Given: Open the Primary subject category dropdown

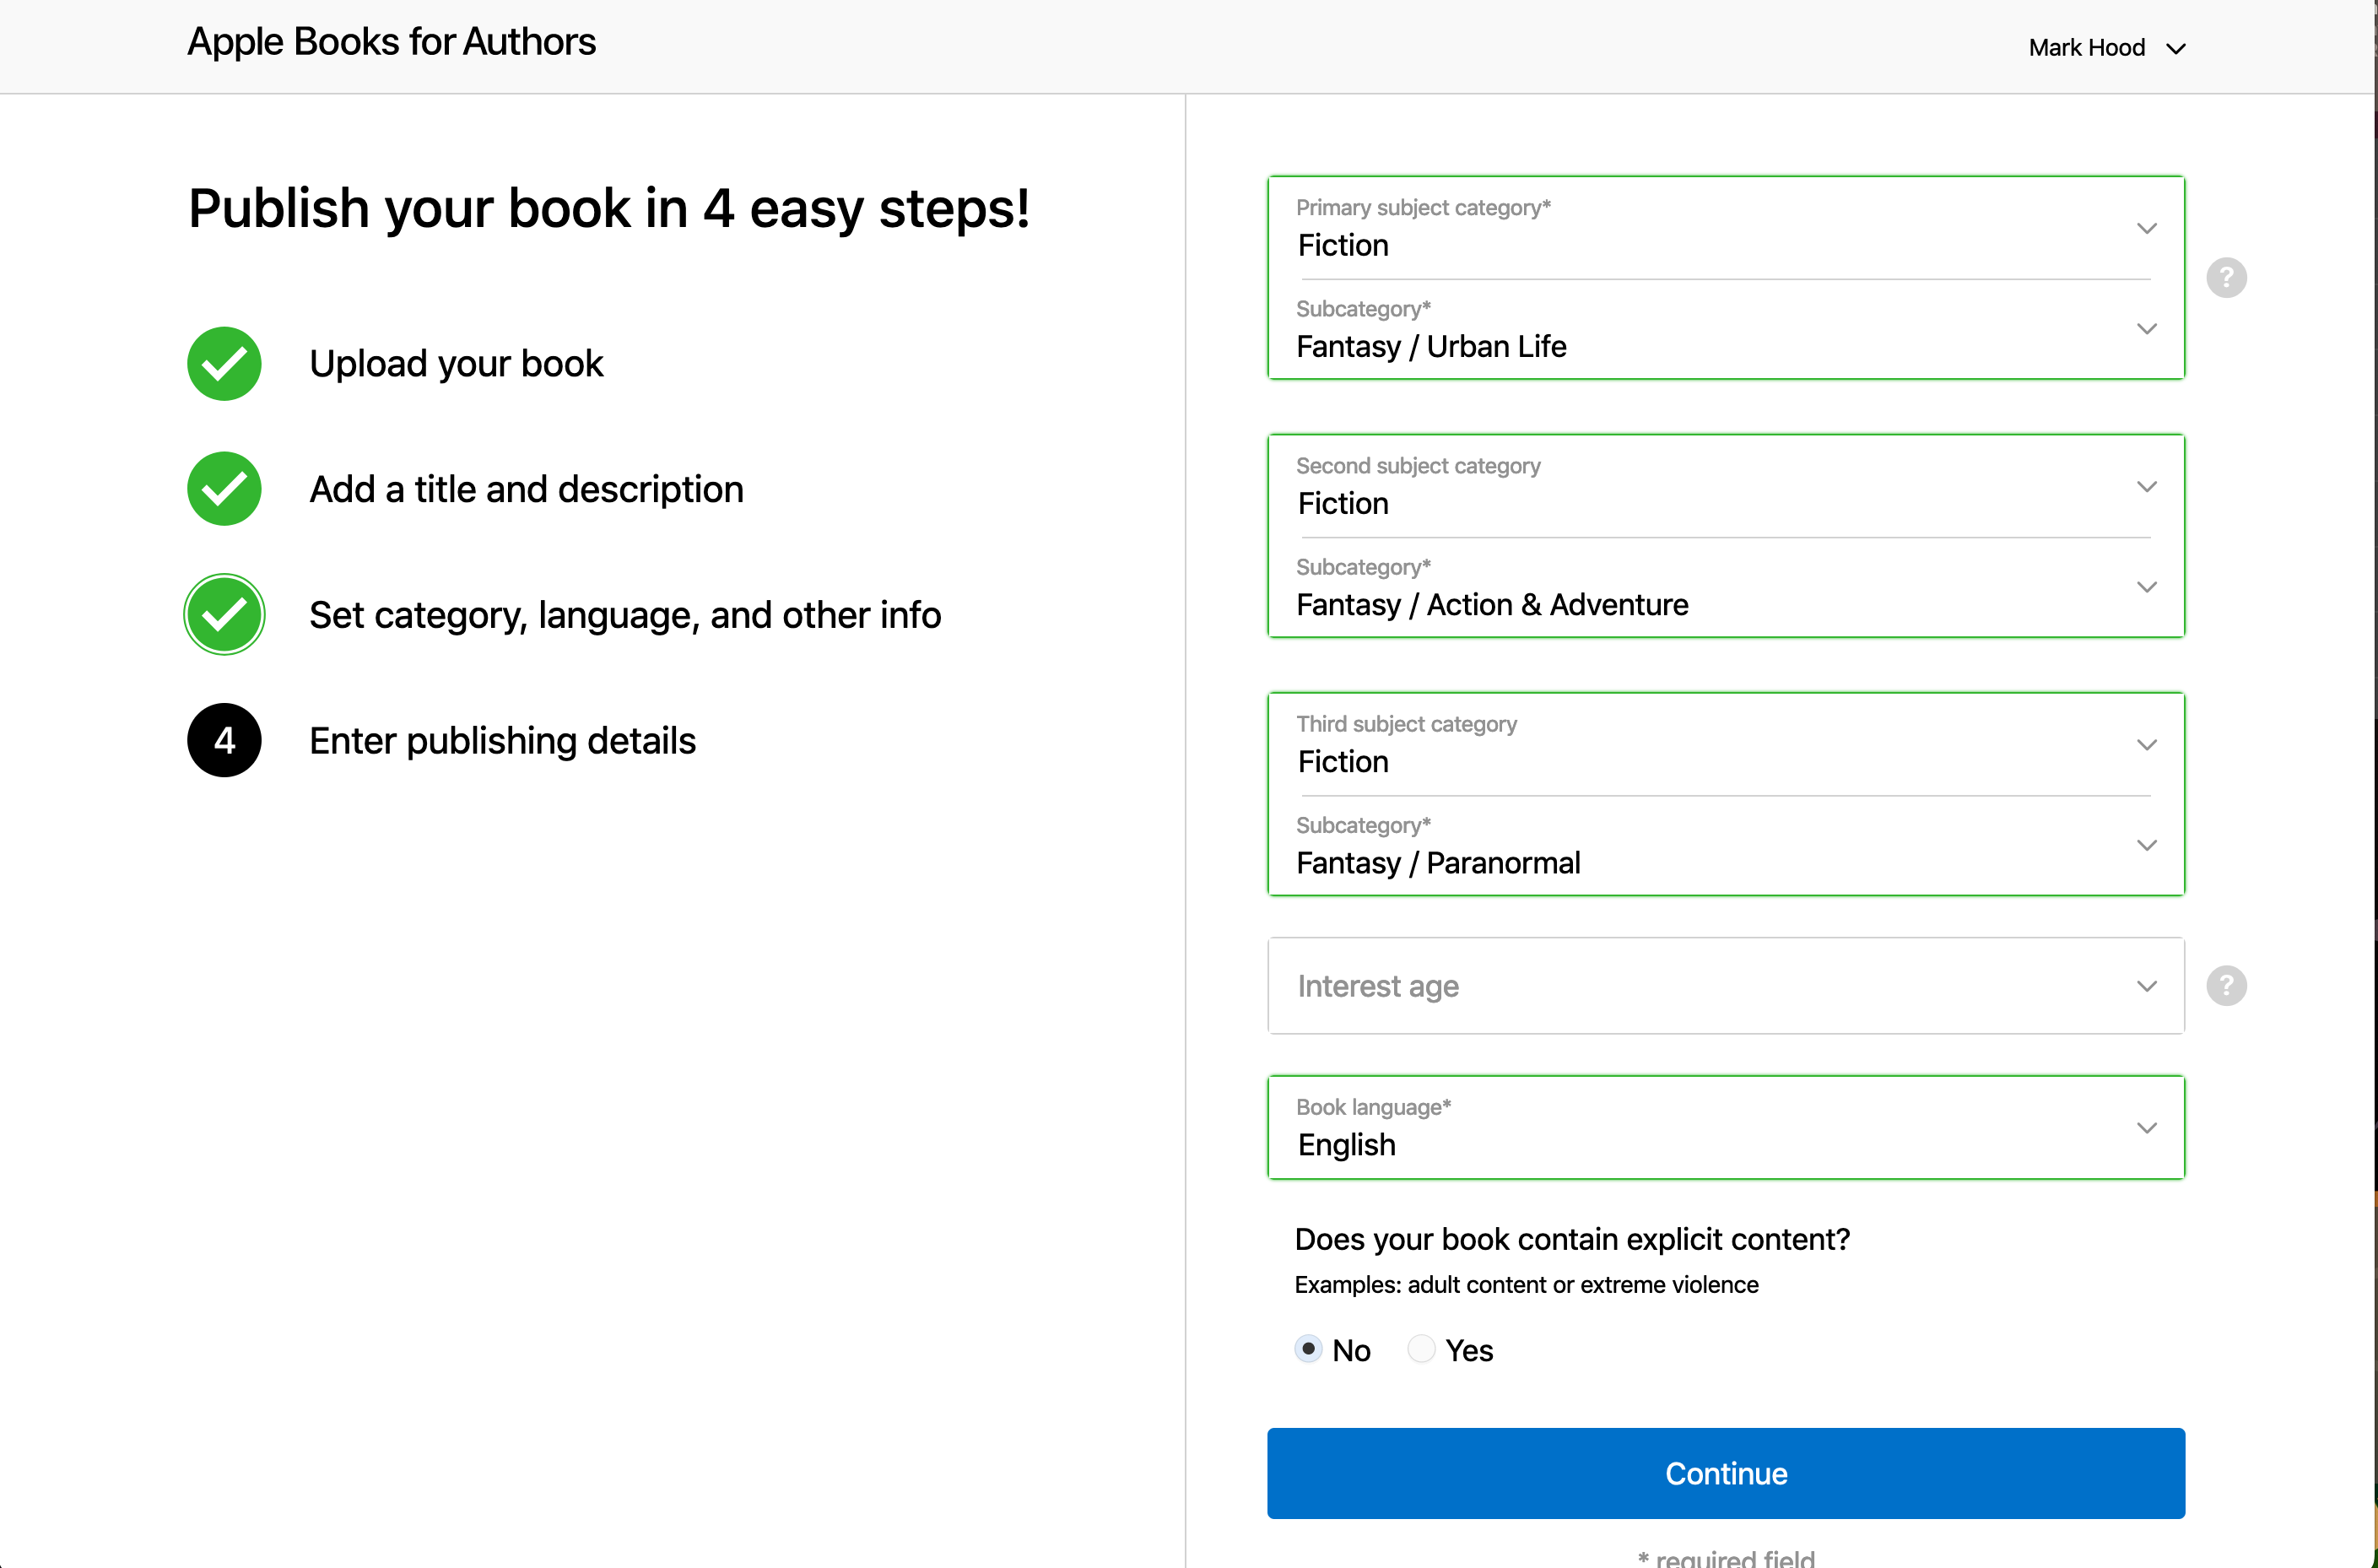Looking at the screenshot, I should [x=1725, y=229].
